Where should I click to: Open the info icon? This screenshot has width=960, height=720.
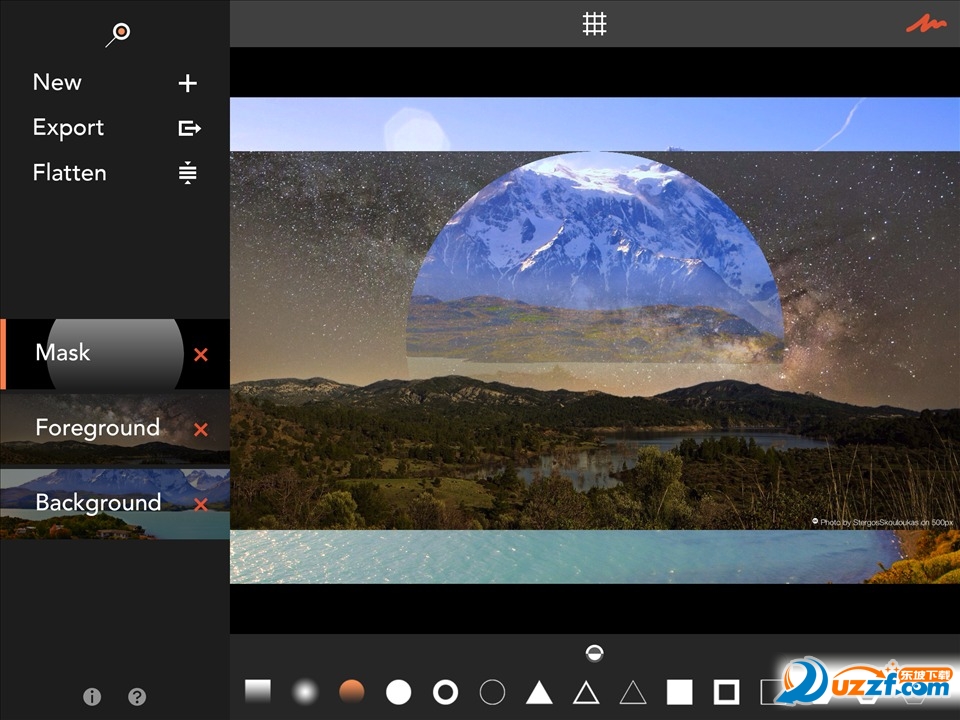92,697
